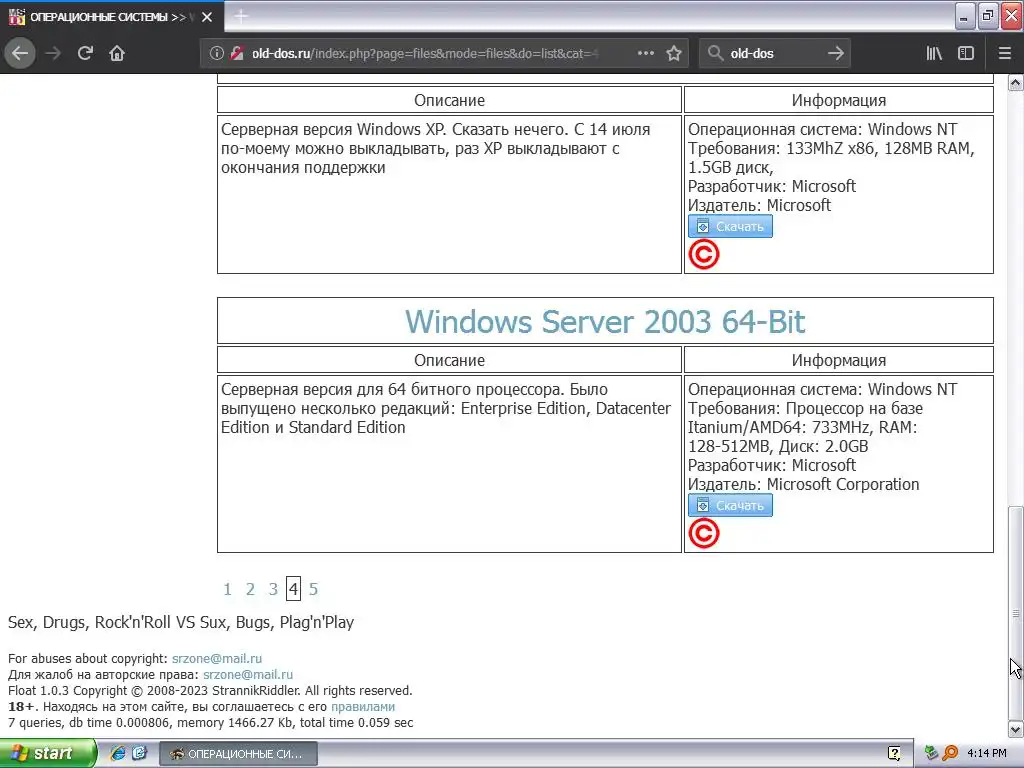Click the vertical scrollbar thumb
Viewport: 1024px width, 768px height.
click(1015, 613)
